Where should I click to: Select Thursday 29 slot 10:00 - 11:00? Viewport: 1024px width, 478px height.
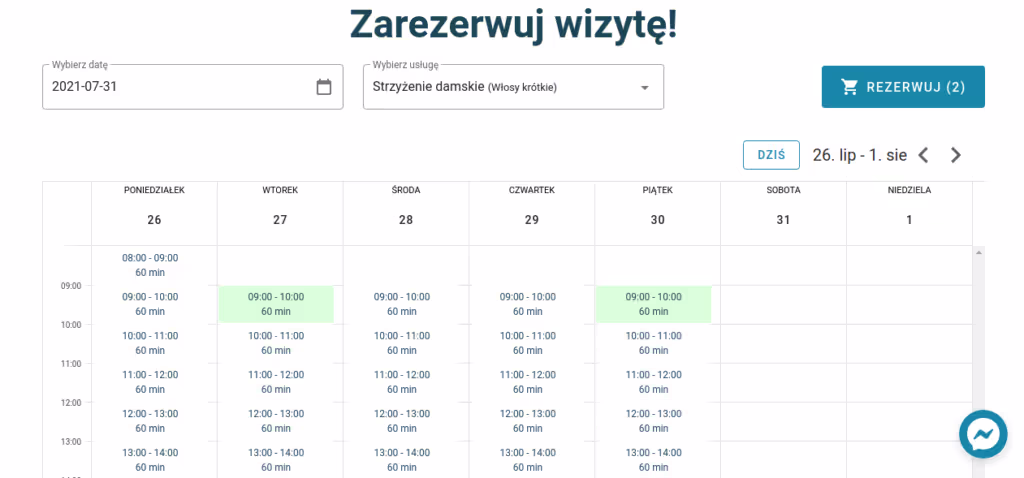point(528,343)
